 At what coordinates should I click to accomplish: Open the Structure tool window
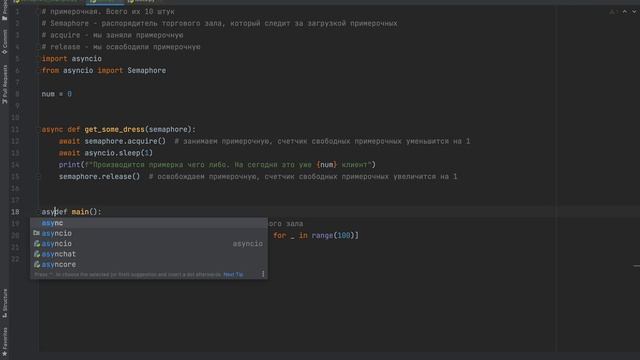pyautogui.click(x=4, y=304)
